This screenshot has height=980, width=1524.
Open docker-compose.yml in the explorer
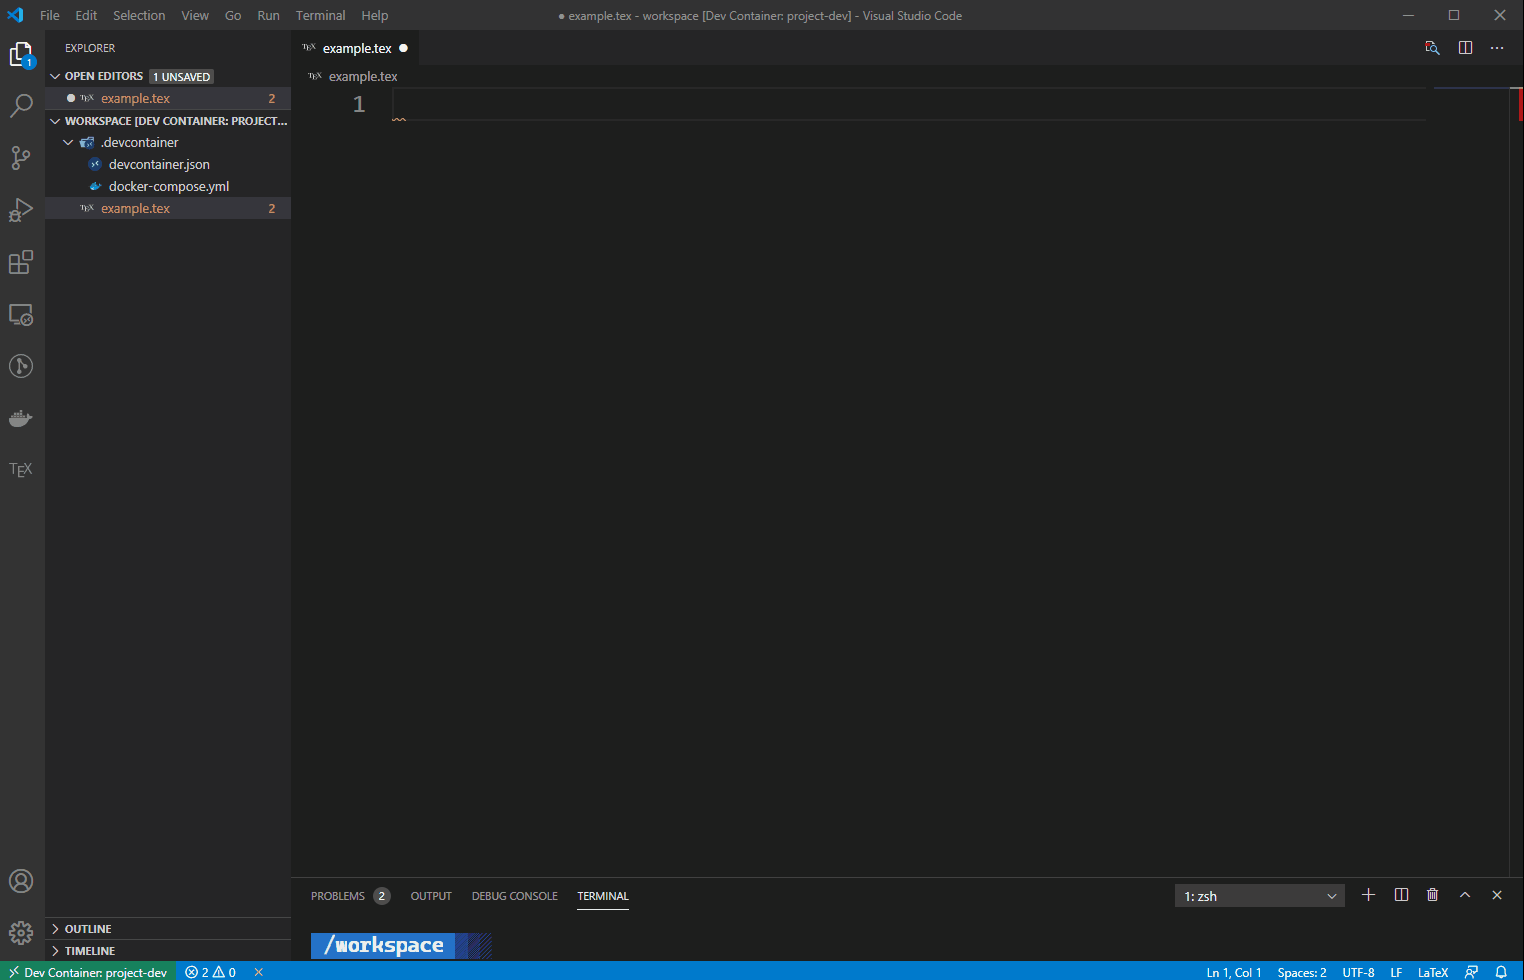(x=167, y=187)
